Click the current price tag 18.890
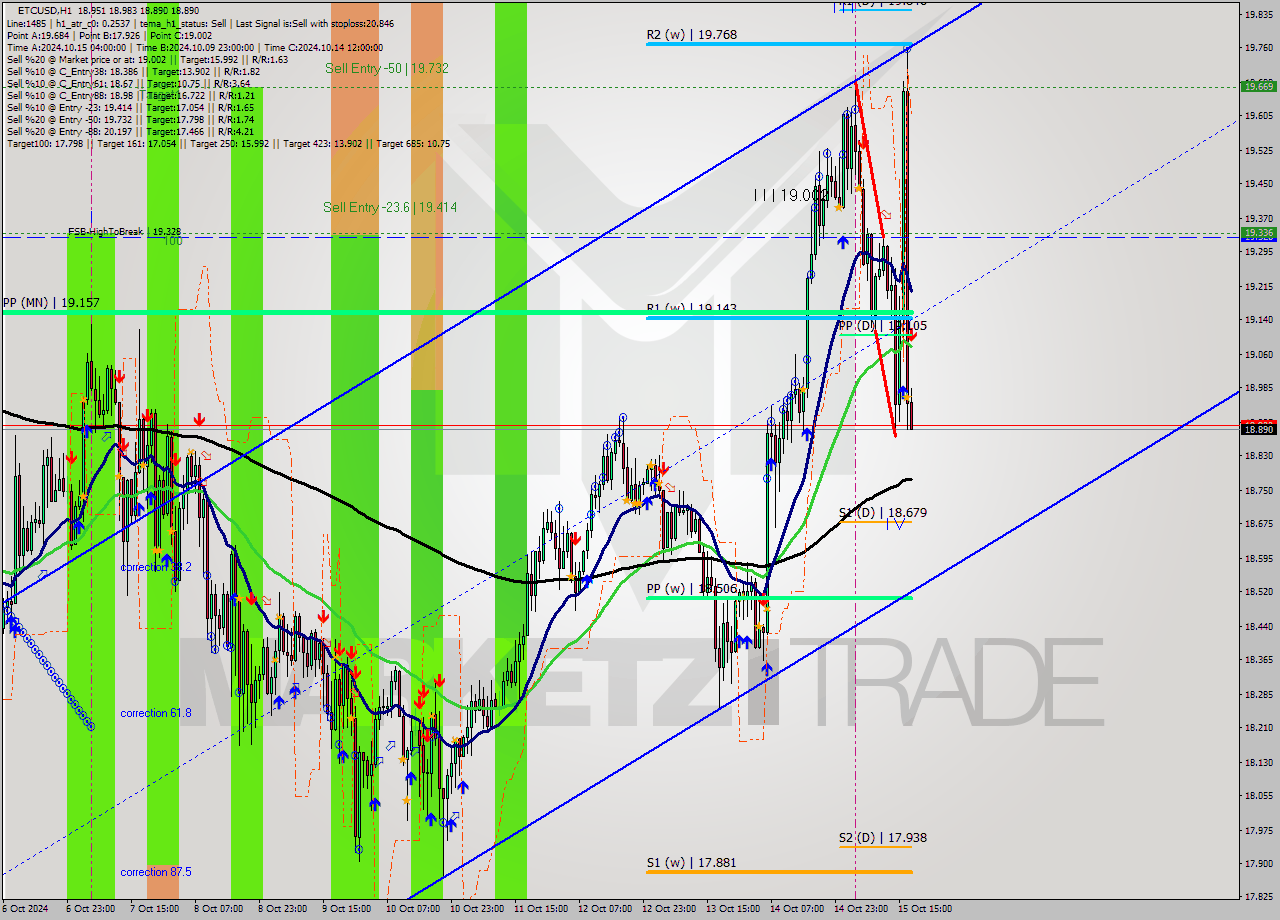This screenshot has height=920, width=1280. tap(1258, 429)
